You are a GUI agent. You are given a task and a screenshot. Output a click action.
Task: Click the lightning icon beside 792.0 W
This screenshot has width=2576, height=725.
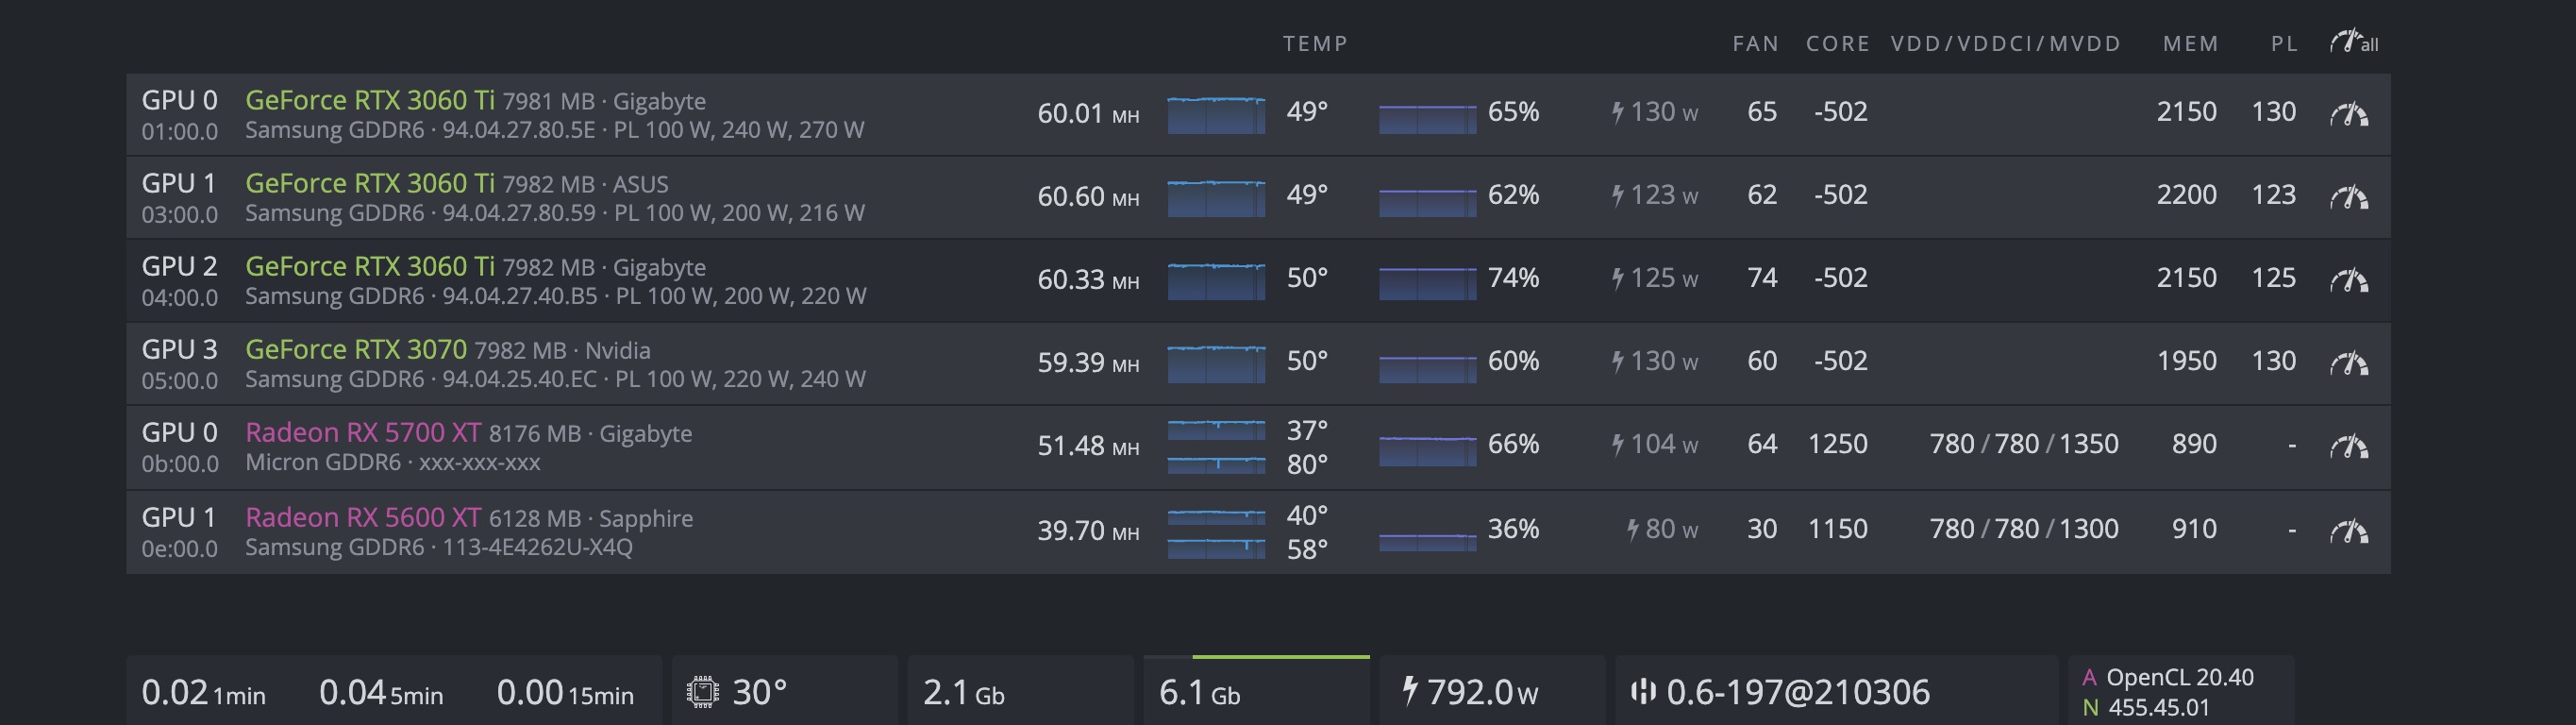1410,691
